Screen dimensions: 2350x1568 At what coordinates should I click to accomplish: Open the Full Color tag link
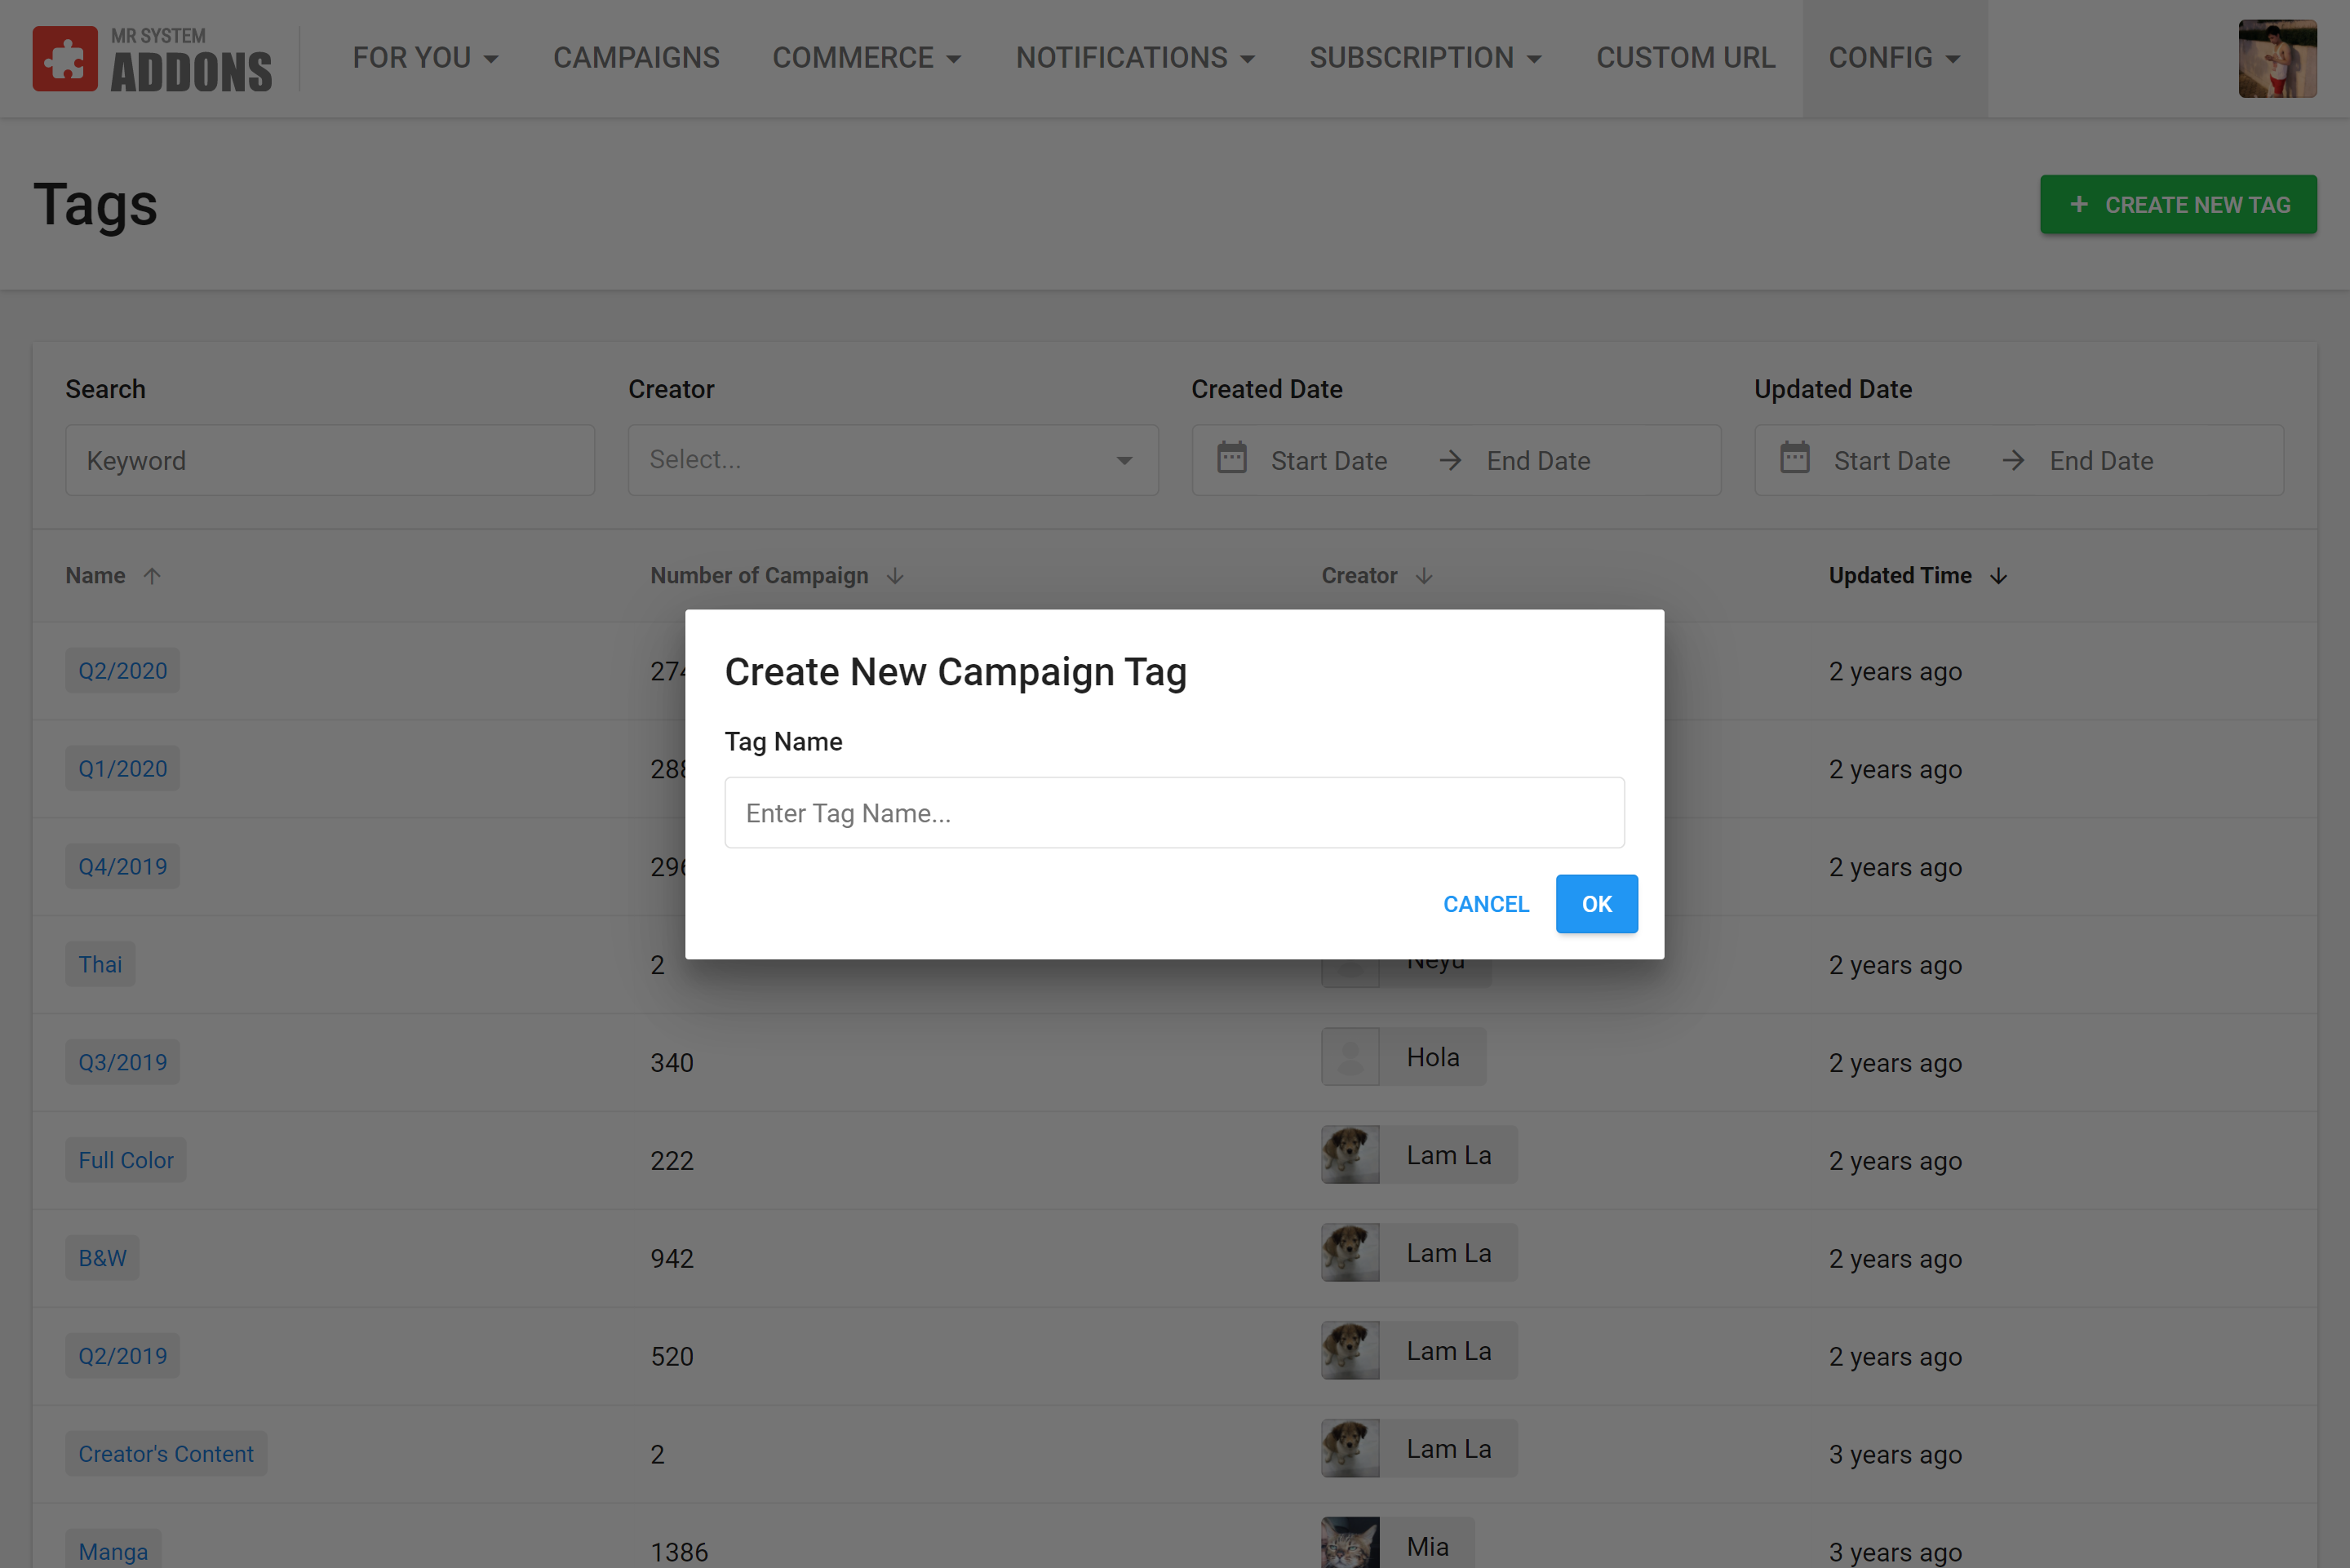[126, 1160]
